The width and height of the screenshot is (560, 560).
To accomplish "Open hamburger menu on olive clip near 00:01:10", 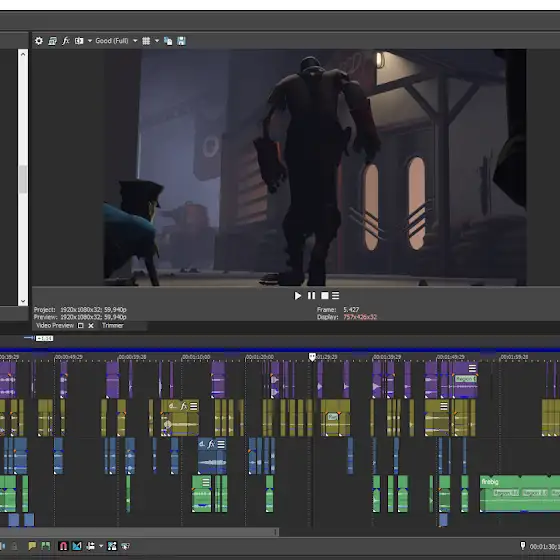I will click(x=194, y=406).
